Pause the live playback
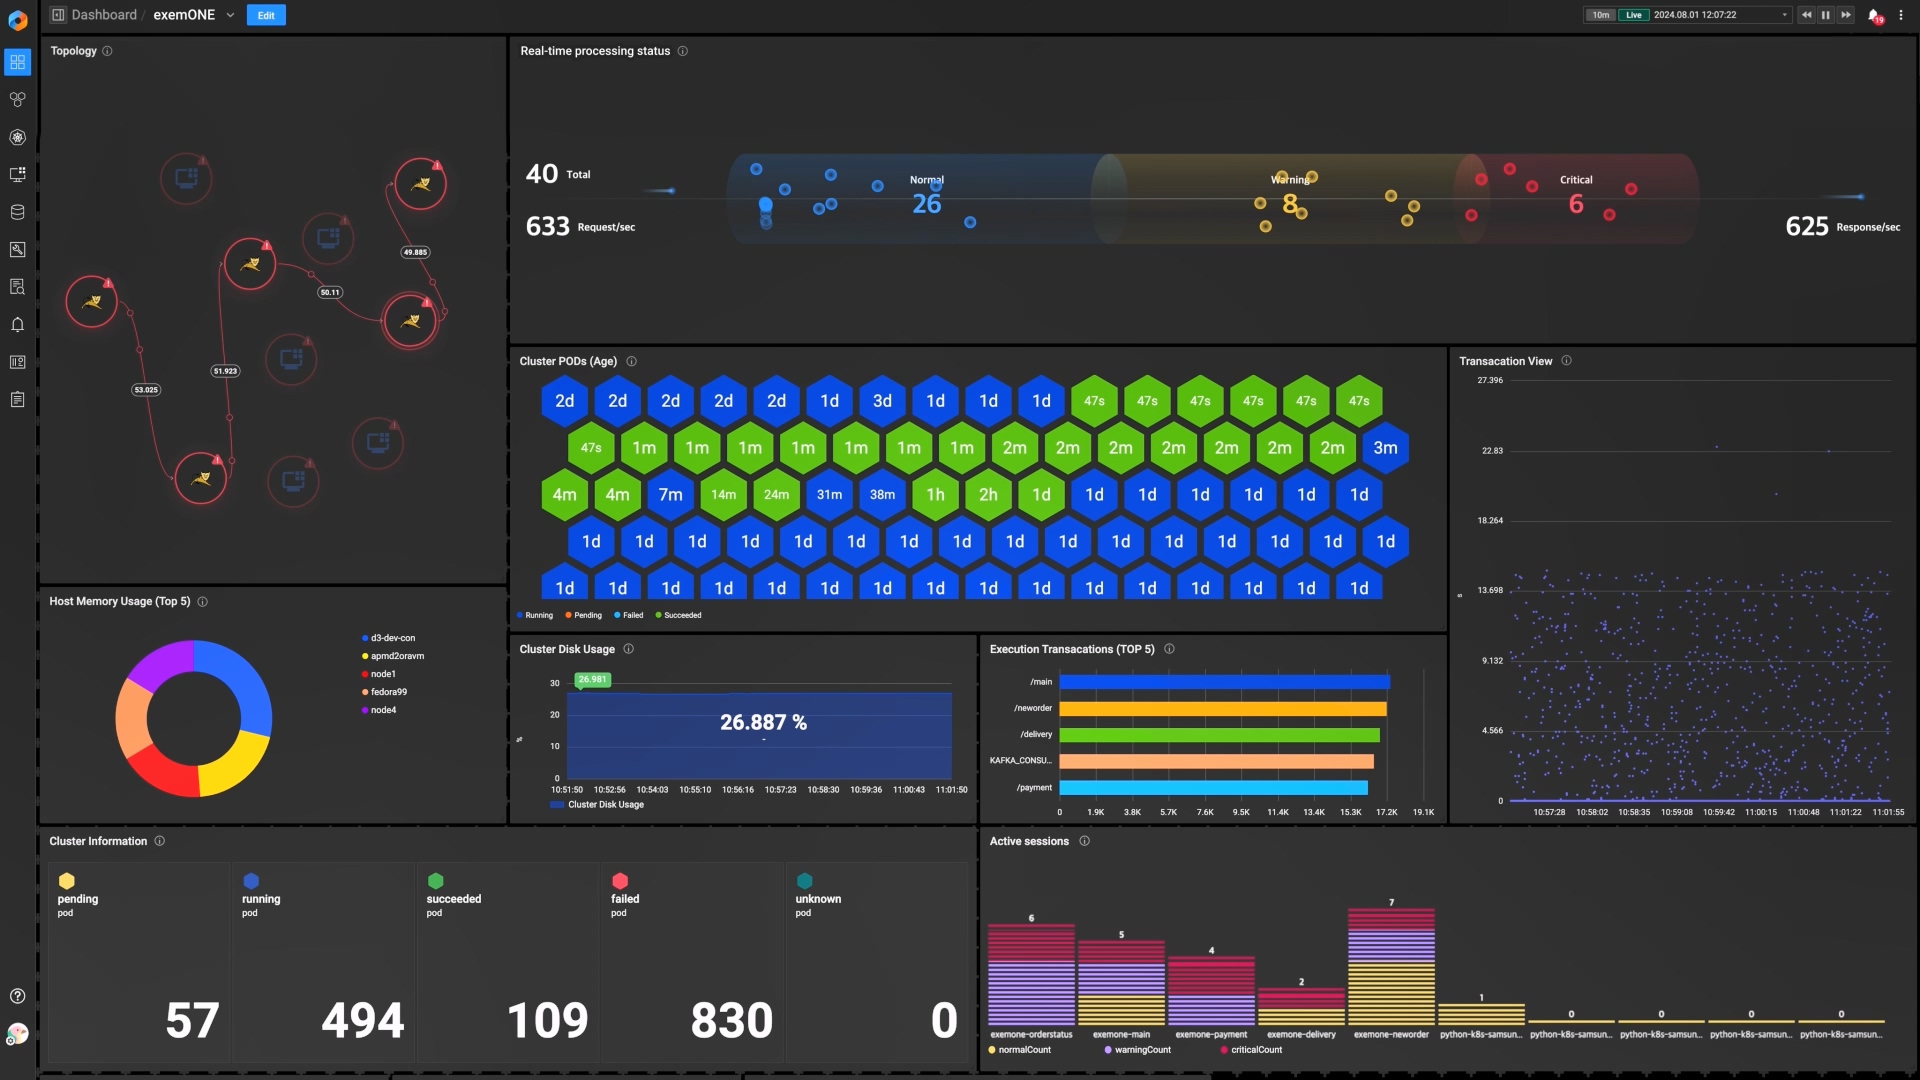 [1826, 15]
